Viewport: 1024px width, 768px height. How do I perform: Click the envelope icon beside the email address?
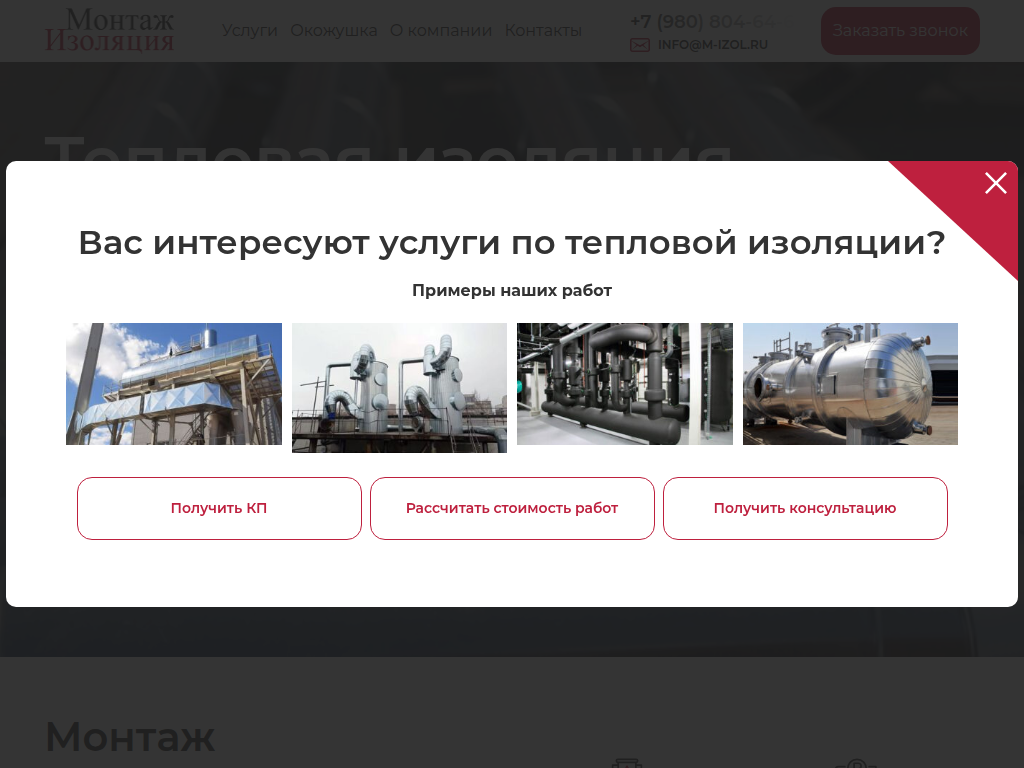(638, 44)
